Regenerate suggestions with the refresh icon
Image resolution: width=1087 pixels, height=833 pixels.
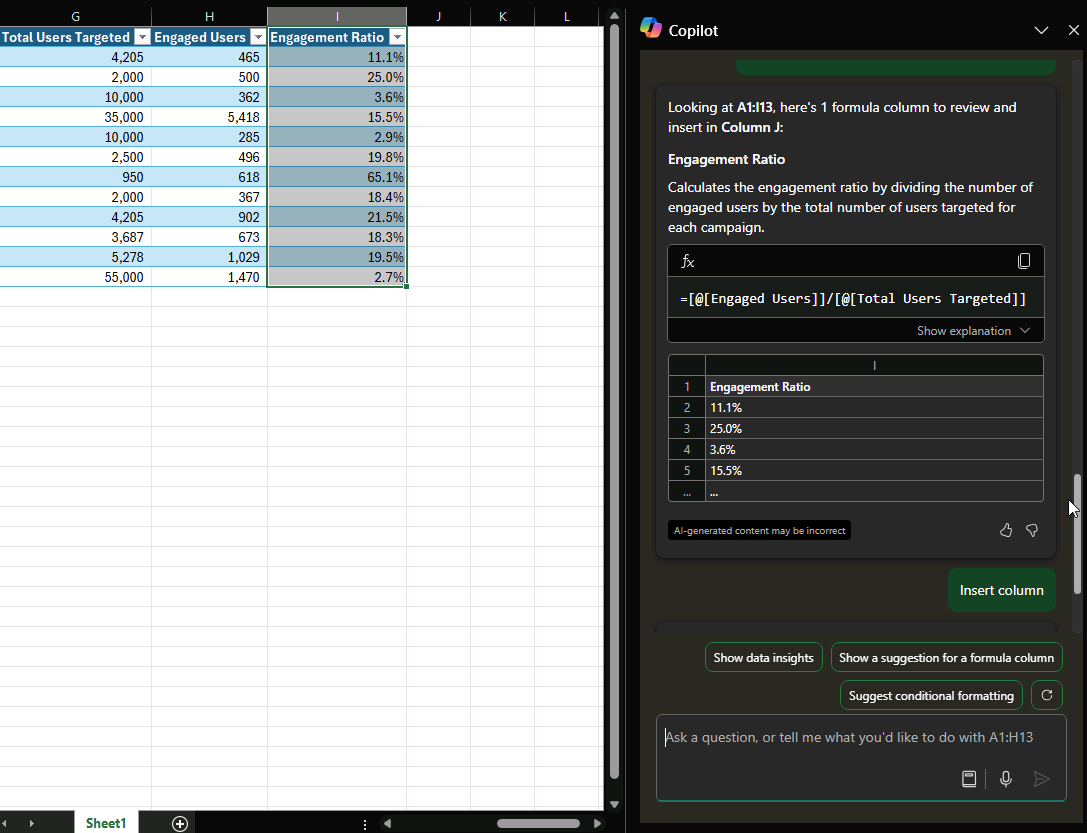click(x=1046, y=695)
